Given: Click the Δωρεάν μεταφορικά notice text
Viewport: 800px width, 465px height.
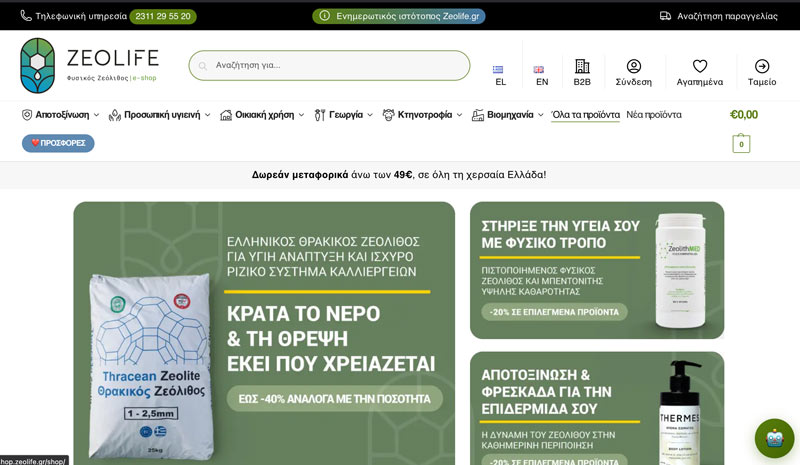Looking at the screenshot, I should (x=399, y=175).
